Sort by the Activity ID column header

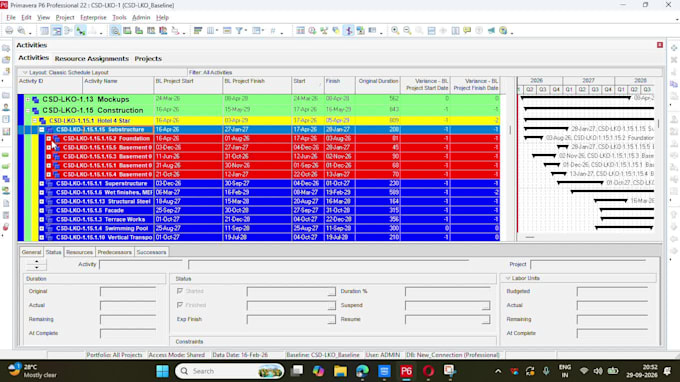pos(50,85)
